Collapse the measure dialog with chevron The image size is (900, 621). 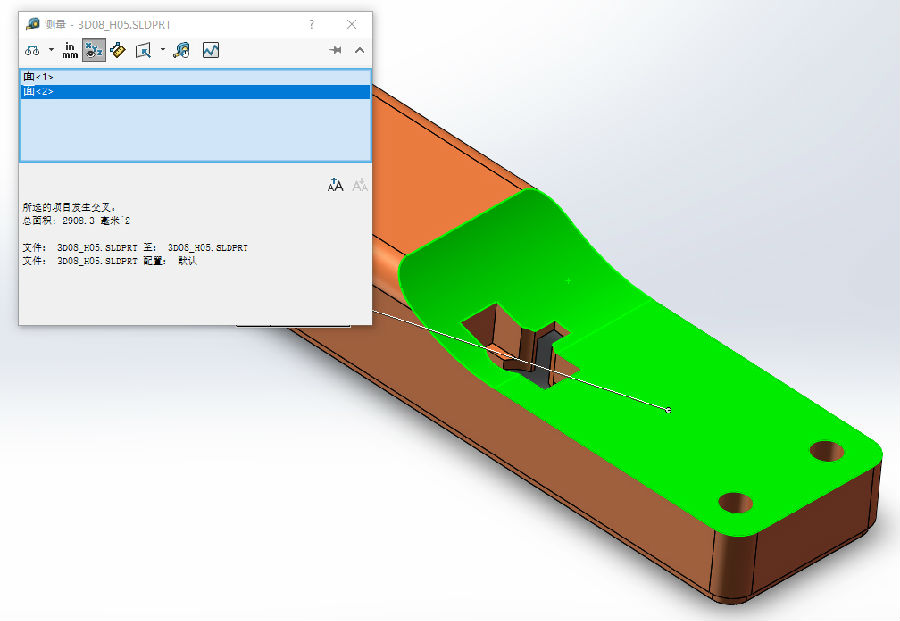[359, 50]
